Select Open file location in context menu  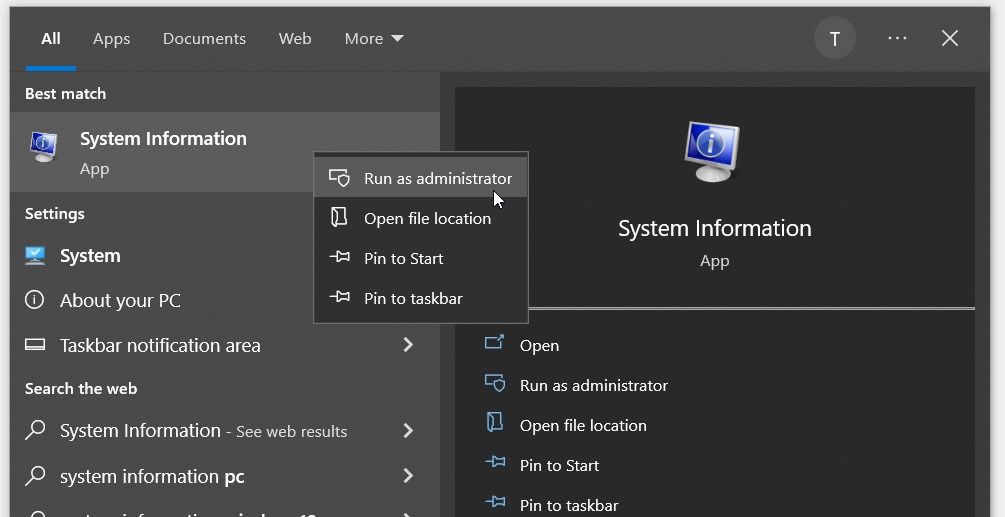click(x=420, y=218)
